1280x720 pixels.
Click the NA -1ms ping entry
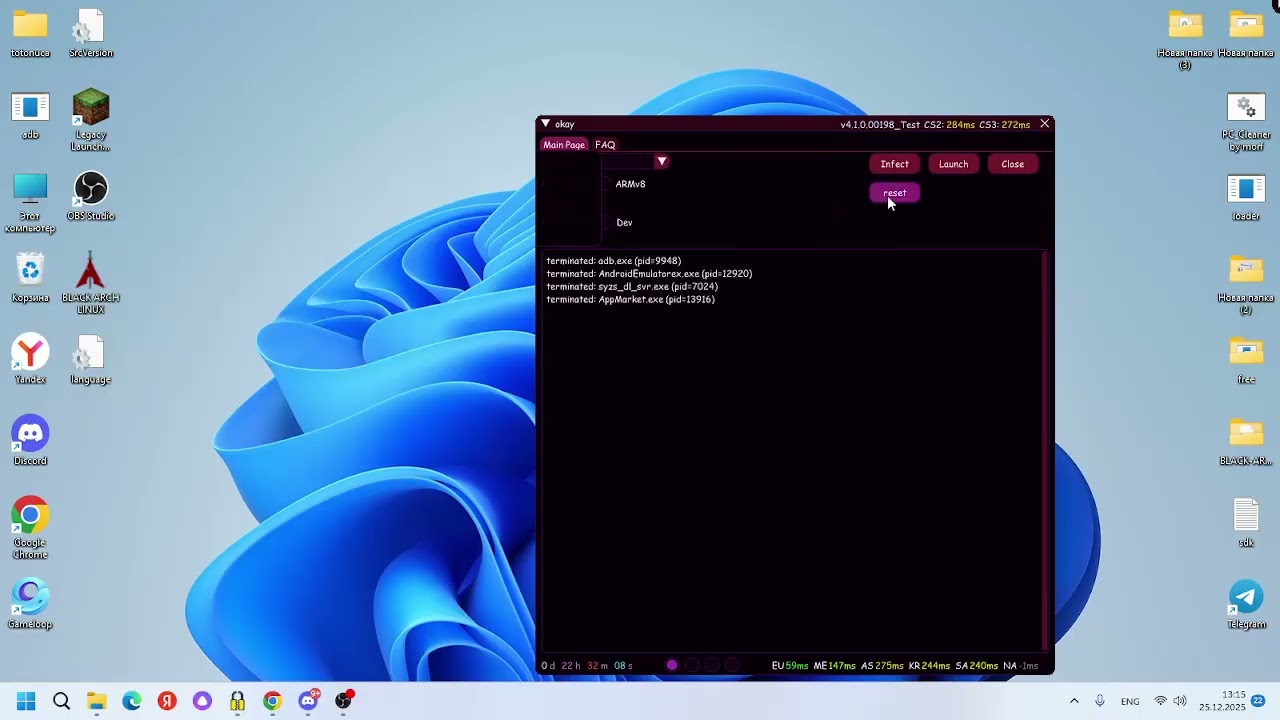[1021, 666]
